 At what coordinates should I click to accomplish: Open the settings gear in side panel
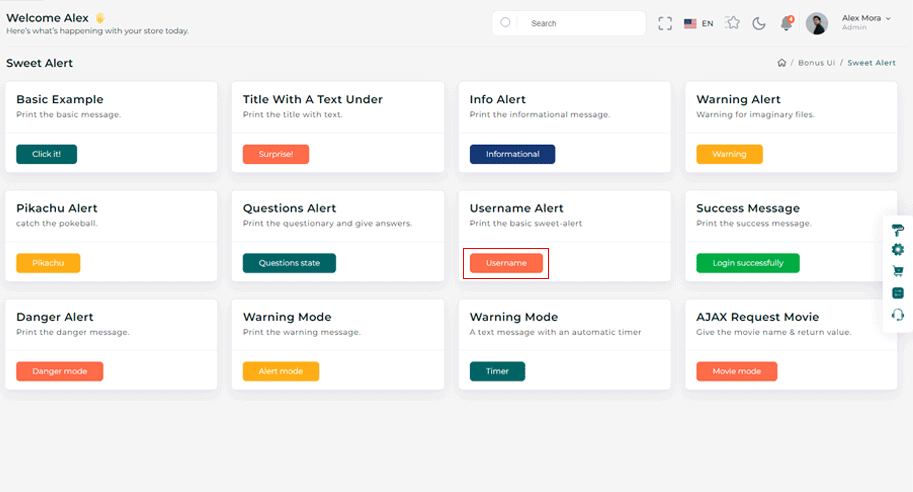tap(897, 250)
